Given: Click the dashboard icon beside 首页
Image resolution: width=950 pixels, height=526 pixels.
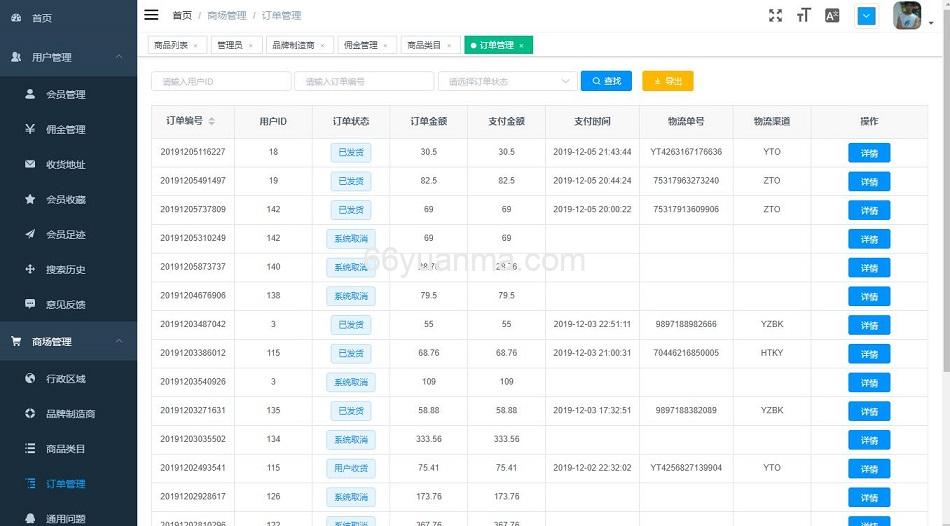Looking at the screenshot, I should coord(16,18).
